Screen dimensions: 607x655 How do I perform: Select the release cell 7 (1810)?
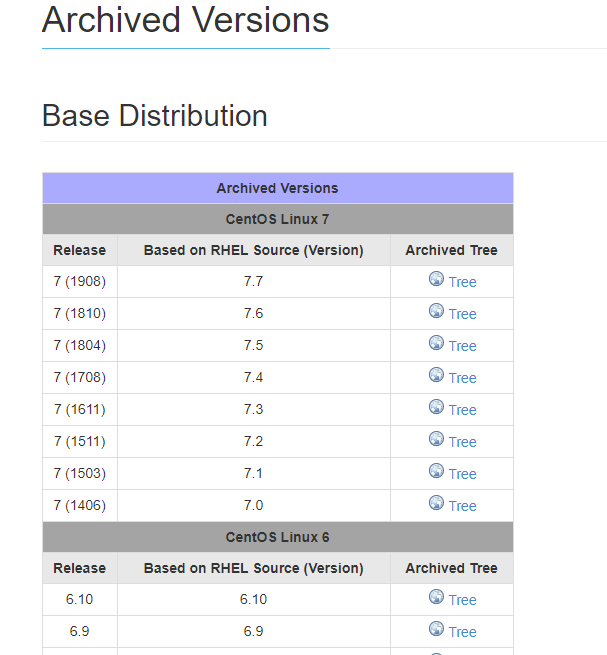(80, 314)
